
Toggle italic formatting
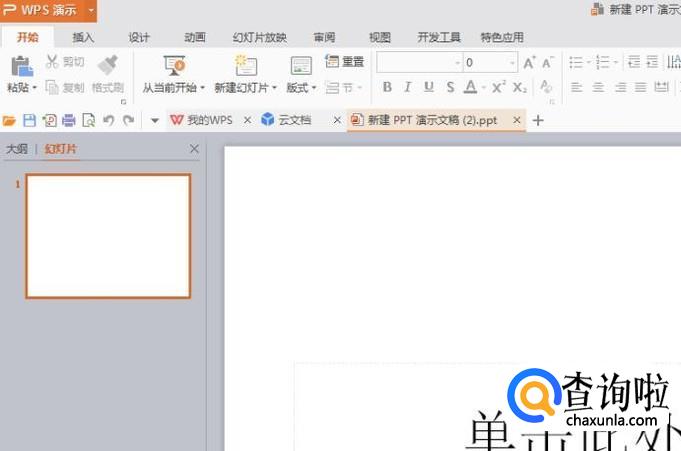coord(407,87)
